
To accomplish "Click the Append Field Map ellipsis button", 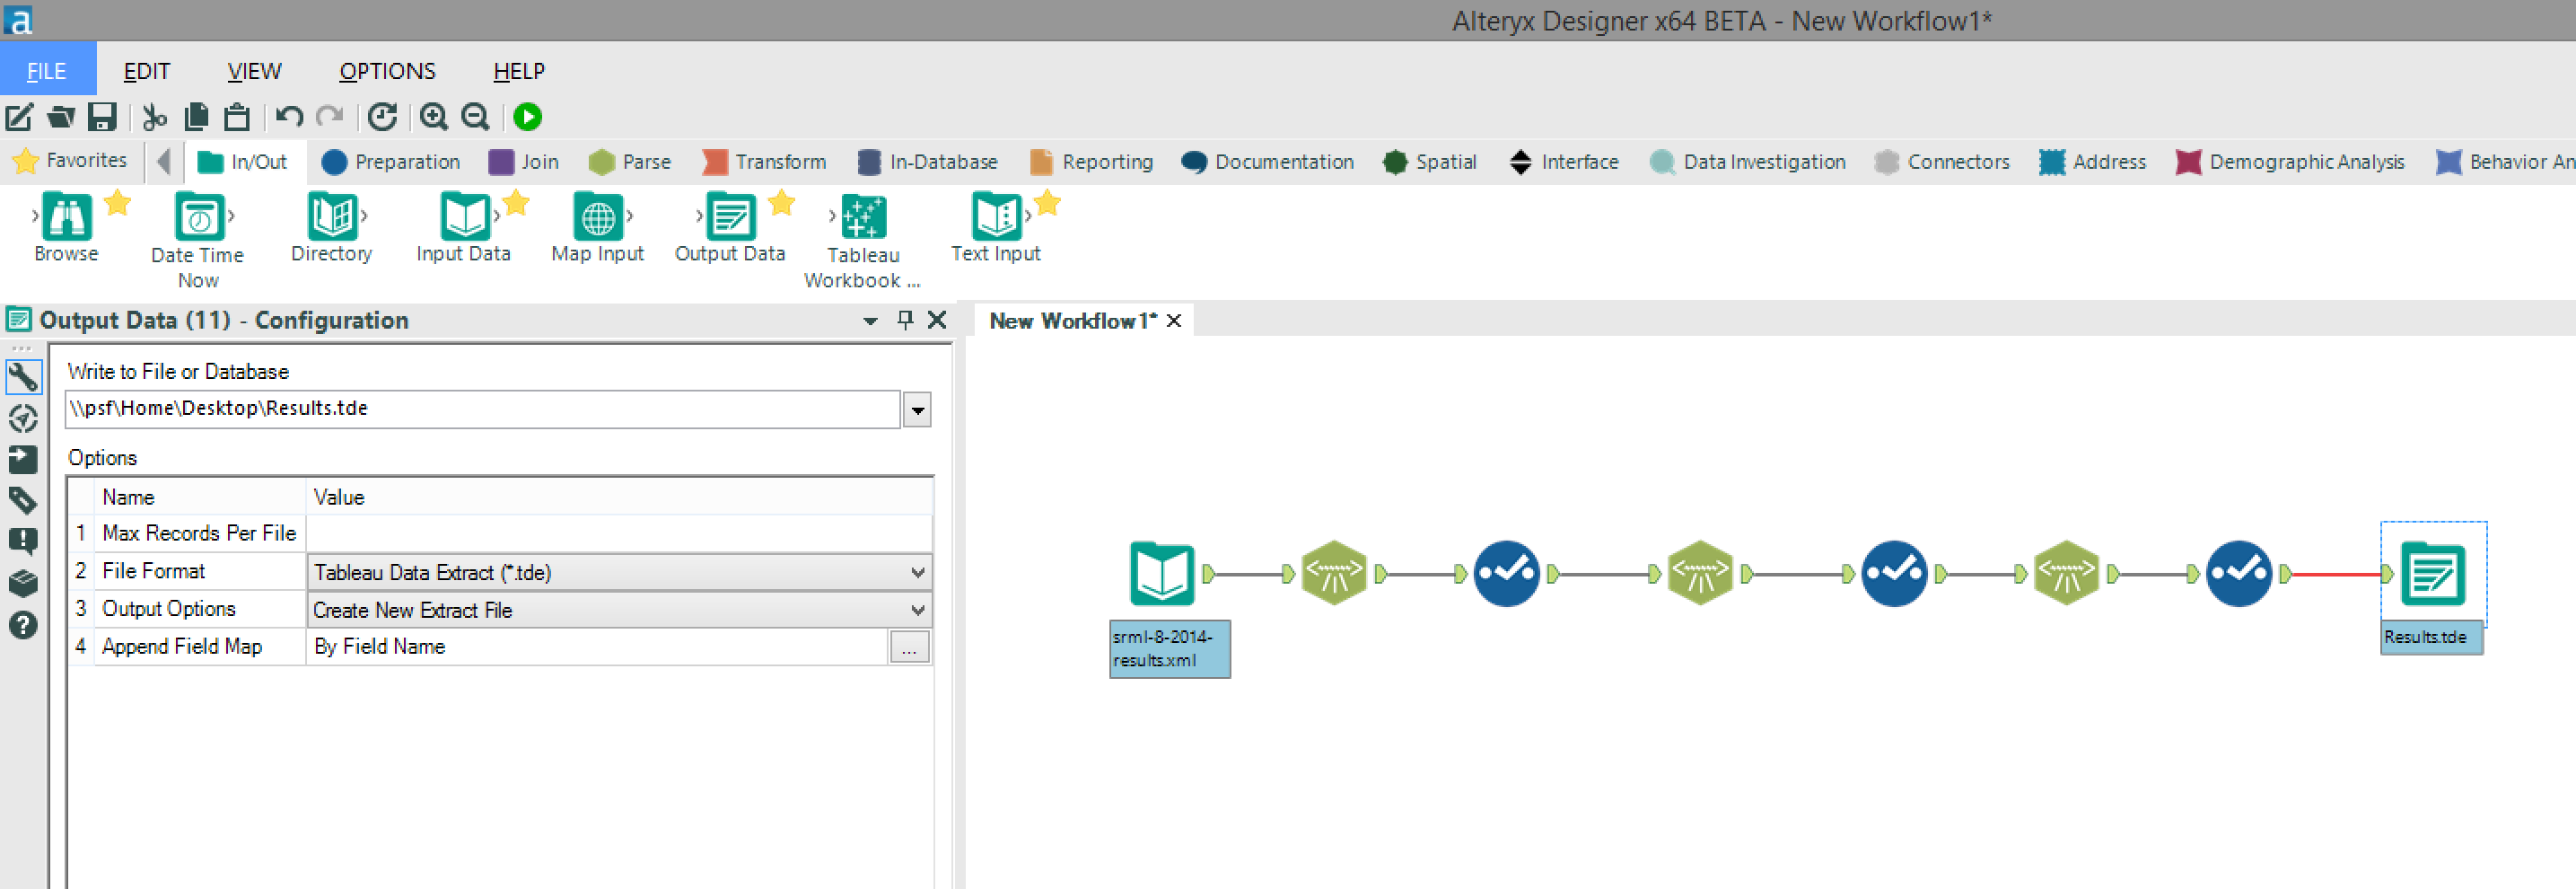I will coord(909,647).
